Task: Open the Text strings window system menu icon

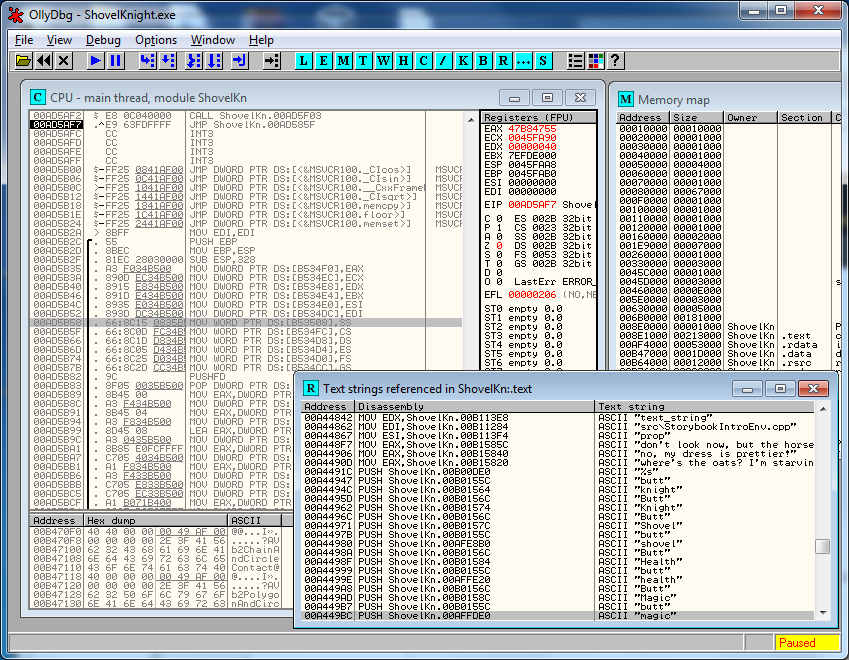Action: click(x=311, y=387)
